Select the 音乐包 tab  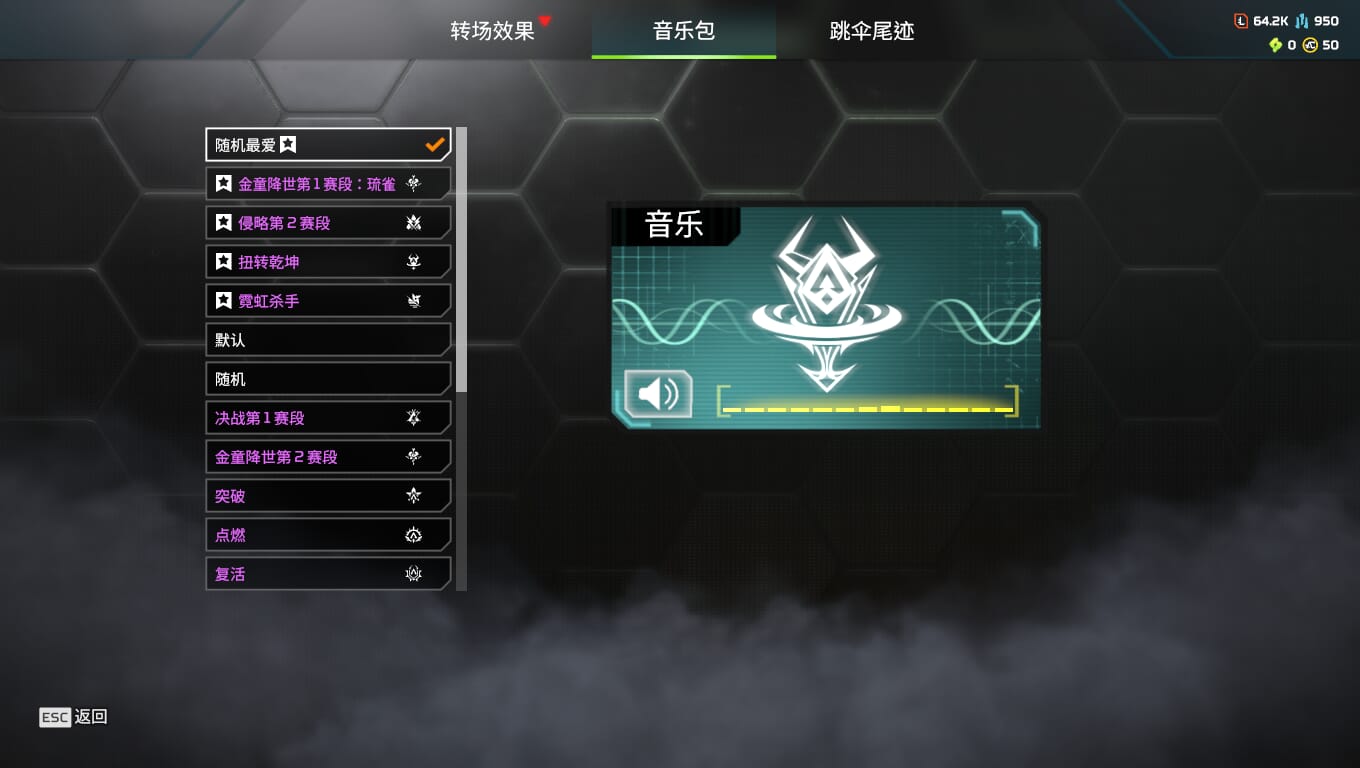(684, 30)
